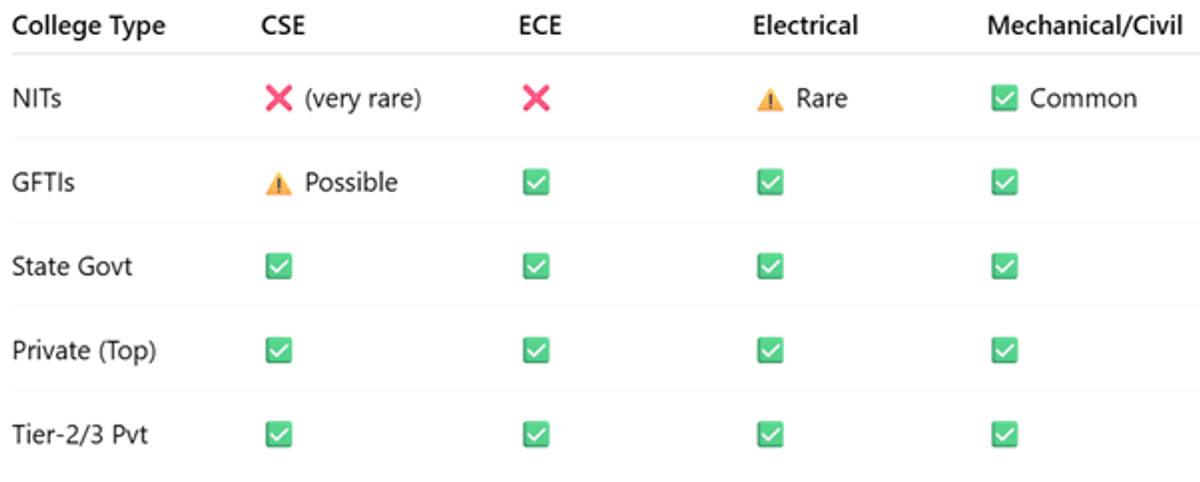Select the Tier-2/3 Pvt row label

pyautogui.click(x=80, y=435)
